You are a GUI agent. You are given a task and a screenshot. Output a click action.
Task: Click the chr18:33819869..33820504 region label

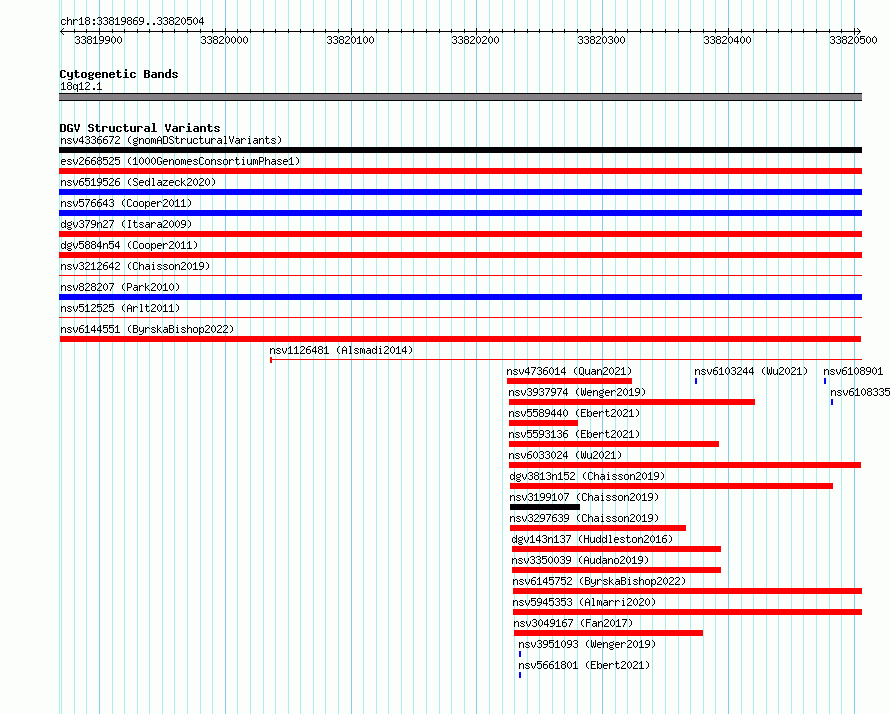132,22
